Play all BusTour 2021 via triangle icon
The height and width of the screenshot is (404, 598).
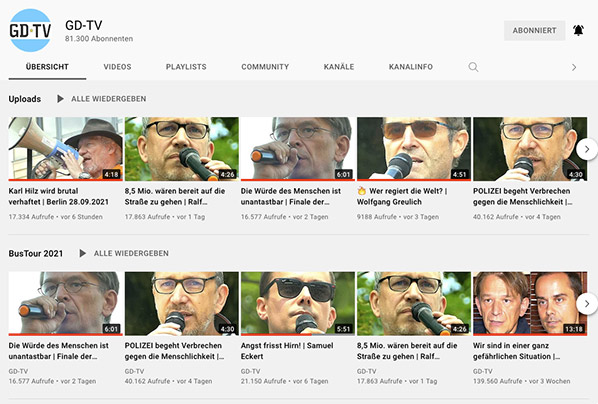pos(82,253)
